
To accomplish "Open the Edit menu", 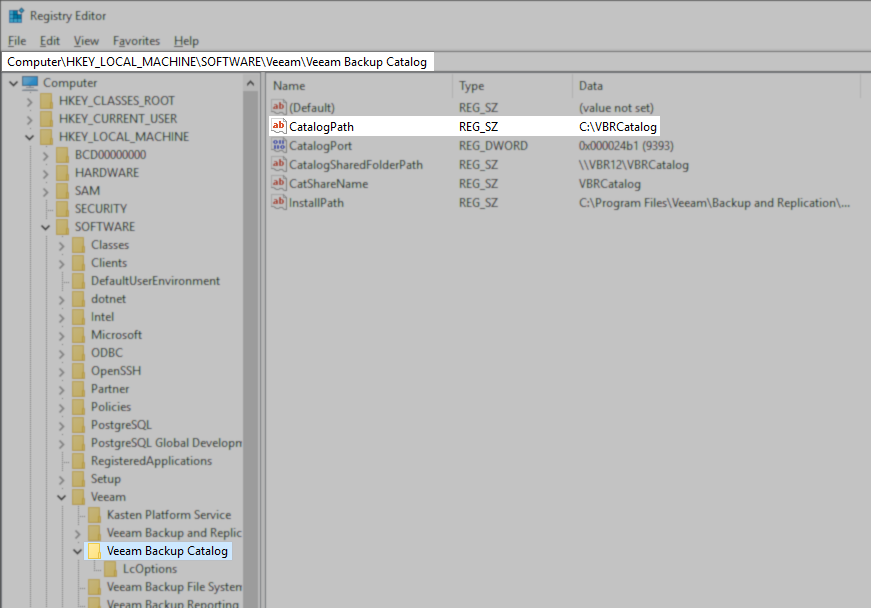I will [49, 41].
